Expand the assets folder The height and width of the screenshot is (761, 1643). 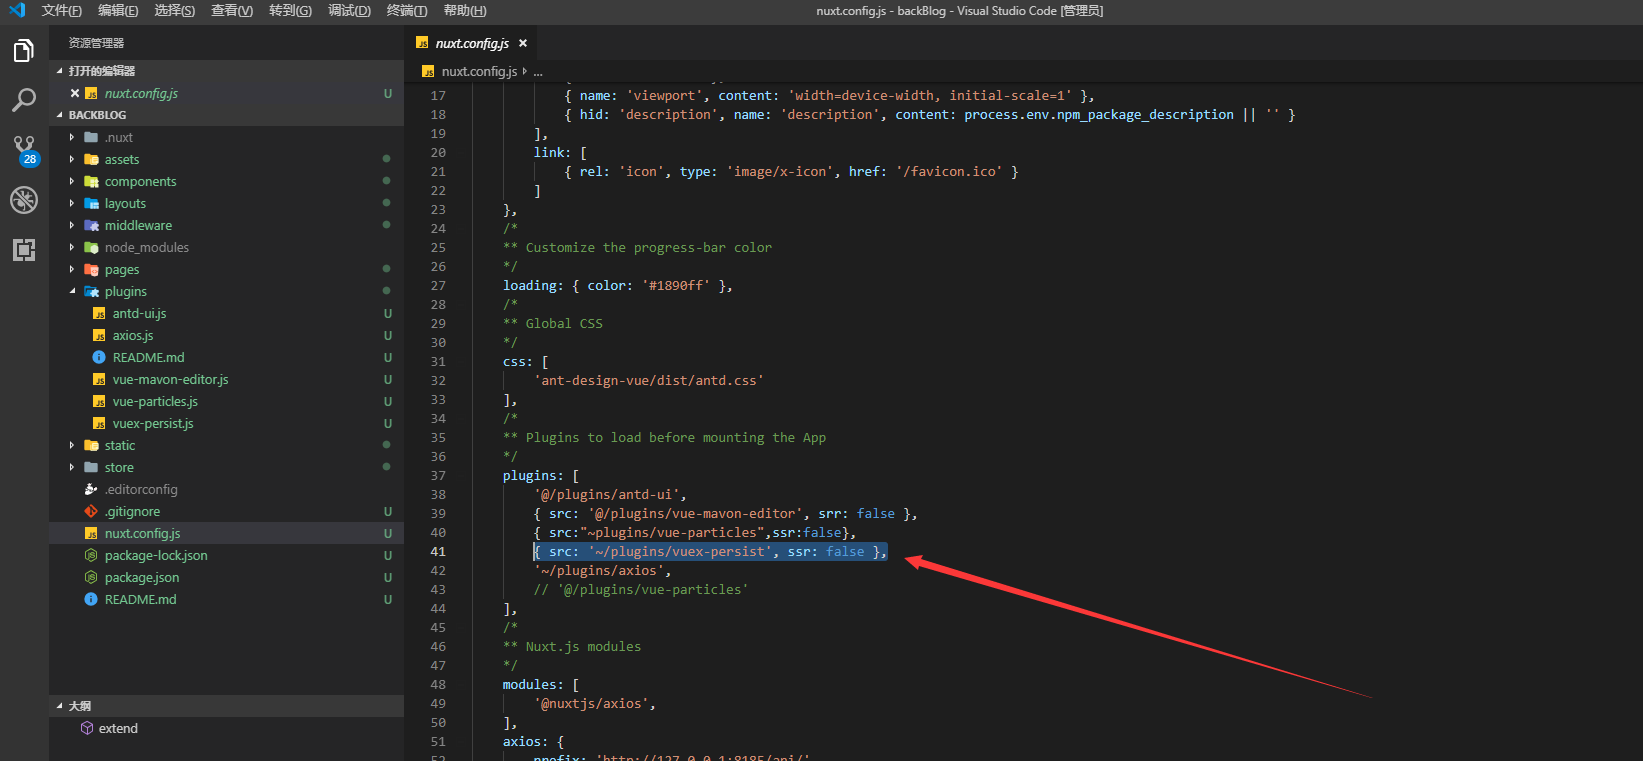tap(72, 160)
